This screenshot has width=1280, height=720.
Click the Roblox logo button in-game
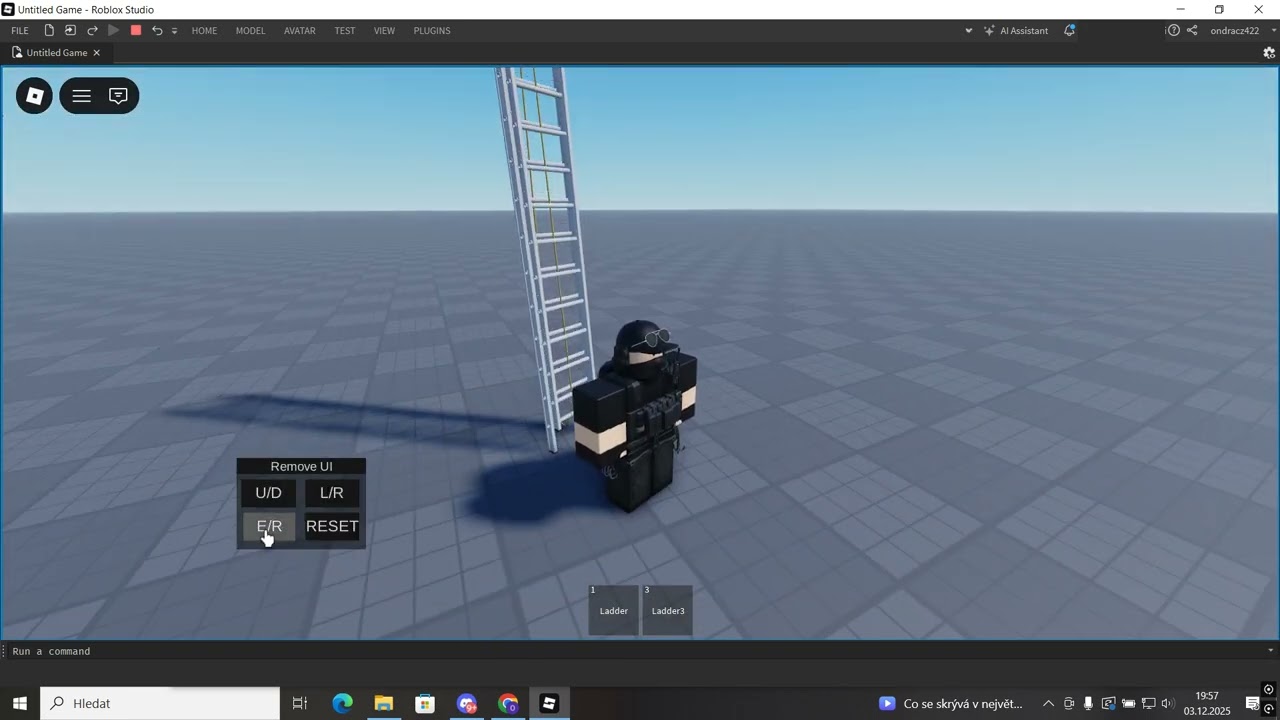[34, 96]
